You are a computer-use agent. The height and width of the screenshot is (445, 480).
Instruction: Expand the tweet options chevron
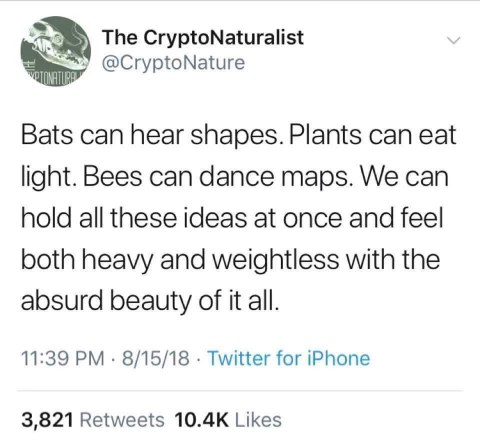pyautogui.click(x=454, y=41)
